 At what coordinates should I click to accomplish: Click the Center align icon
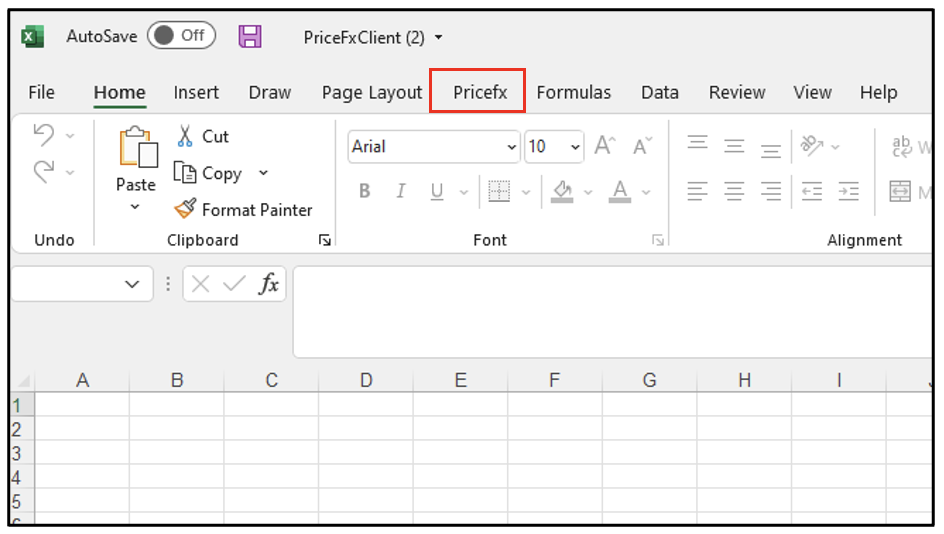click(x=734, y=191)
